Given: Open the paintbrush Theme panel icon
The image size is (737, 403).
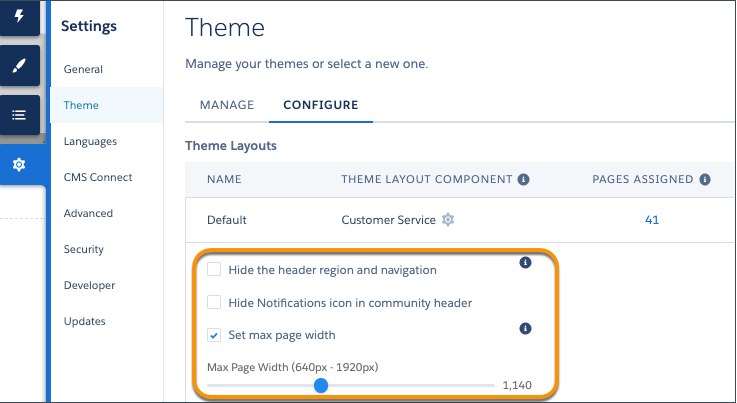Looking at the screenshot, I should 19,66.
